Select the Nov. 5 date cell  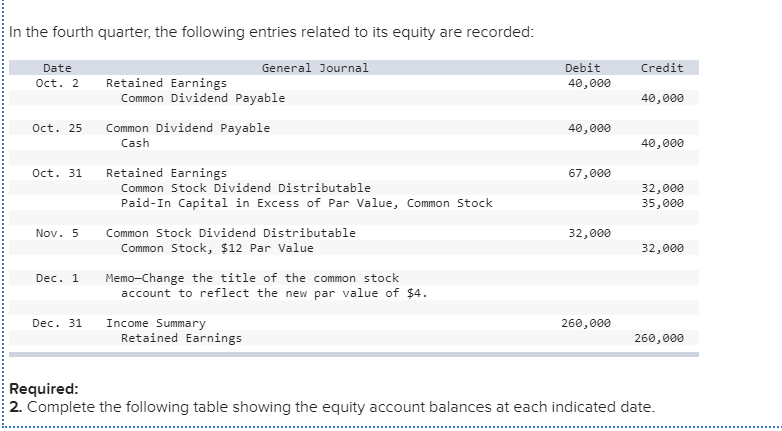[x=57, y=233]
